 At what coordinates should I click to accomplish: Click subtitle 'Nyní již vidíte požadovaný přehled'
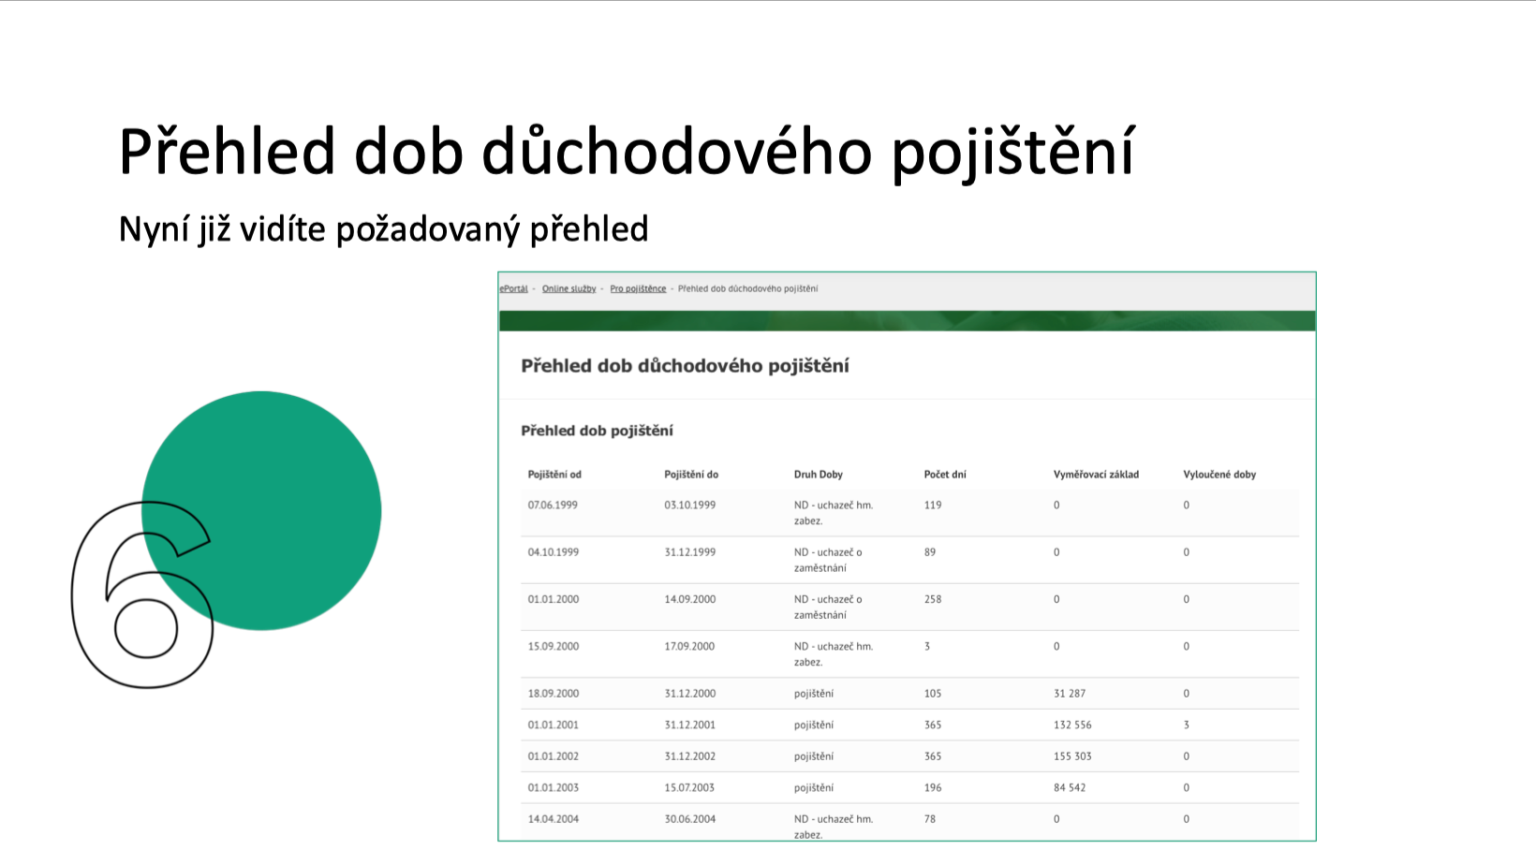[x=383, y=229]
